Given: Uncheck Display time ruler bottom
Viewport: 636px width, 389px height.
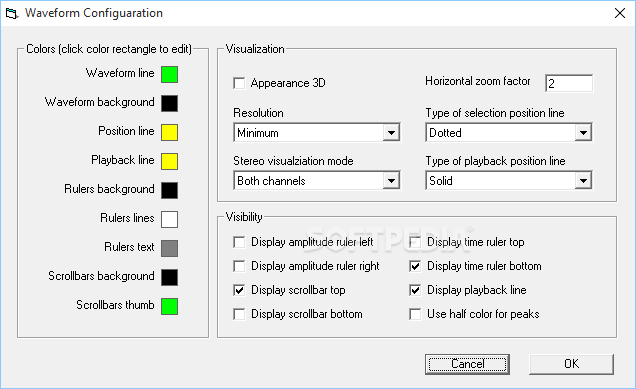Looking at the screenshot, I should click(x=415, y=266).
